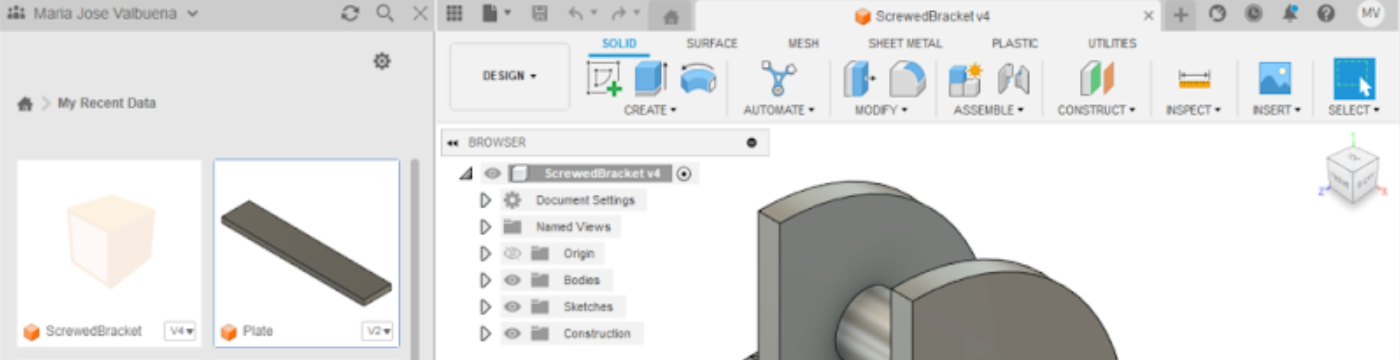This screenshot has width=1400, height=360.
Task: Open the Plate V2 version dropdown
Action: (x=377, y=331)
